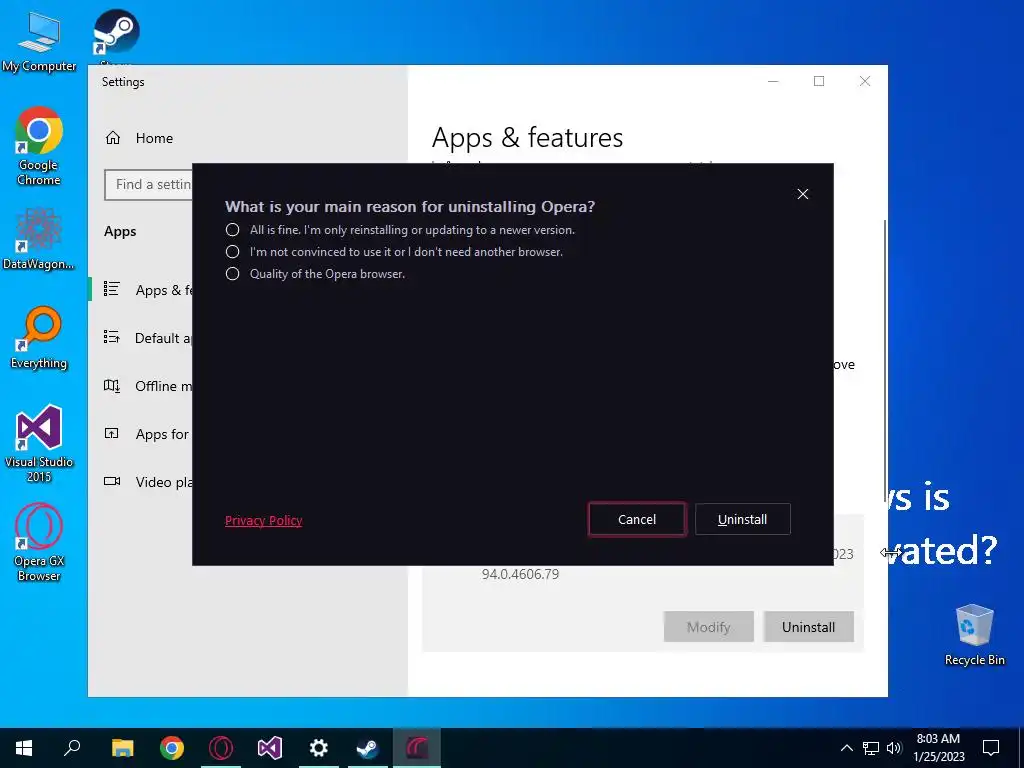
Task: Click the Default apps icon in sidebar
Action: [x=112, y=337]
